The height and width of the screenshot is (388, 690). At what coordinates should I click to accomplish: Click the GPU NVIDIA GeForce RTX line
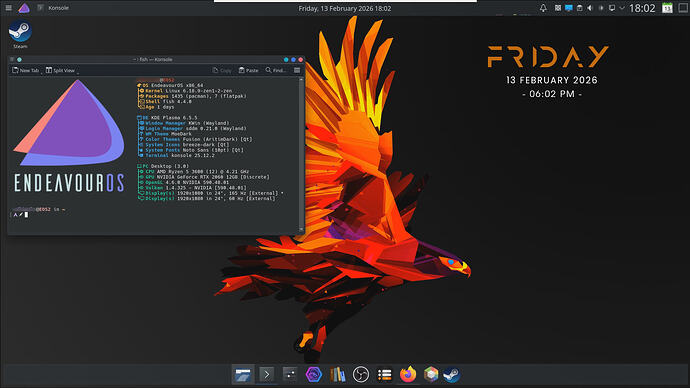point(204,177)
